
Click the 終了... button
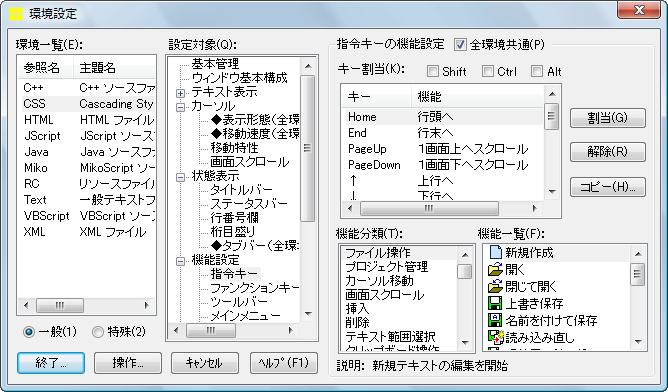[51, 363]
